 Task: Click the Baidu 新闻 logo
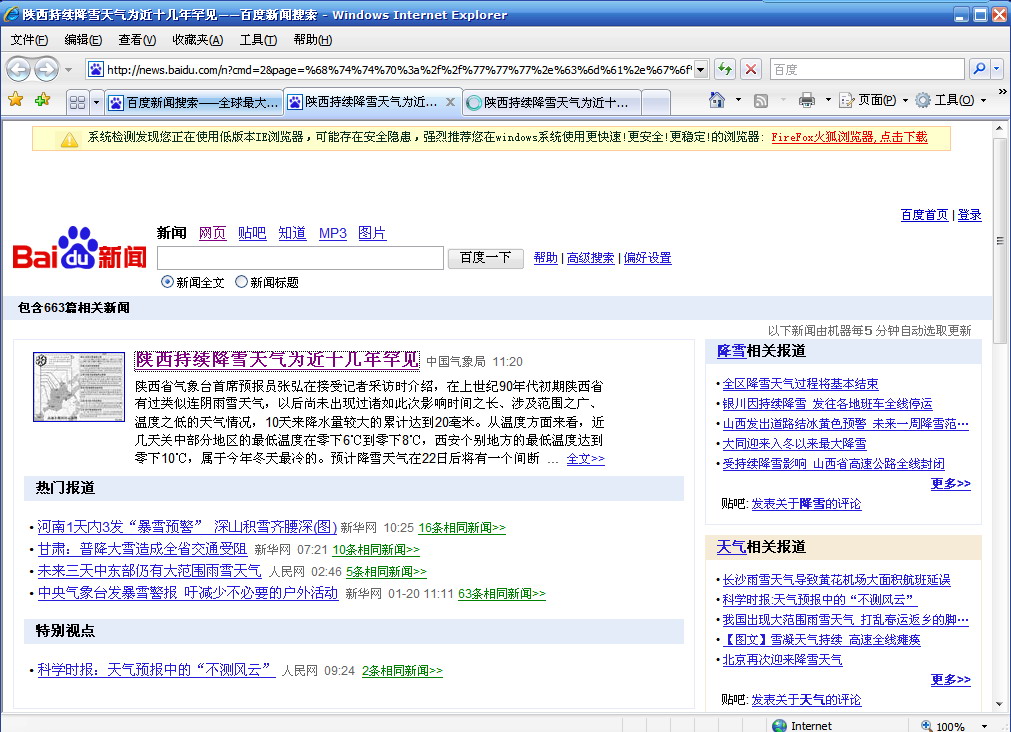pos(79,249)
